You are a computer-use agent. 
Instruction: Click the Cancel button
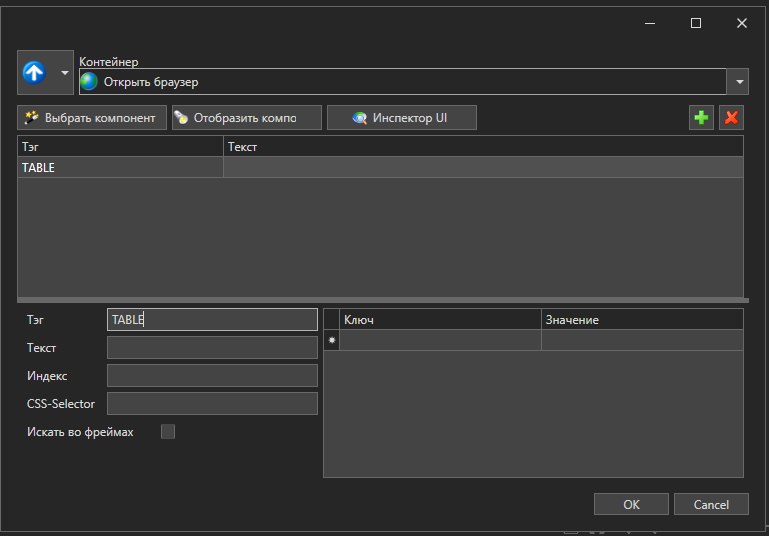[x=711, y=504]
